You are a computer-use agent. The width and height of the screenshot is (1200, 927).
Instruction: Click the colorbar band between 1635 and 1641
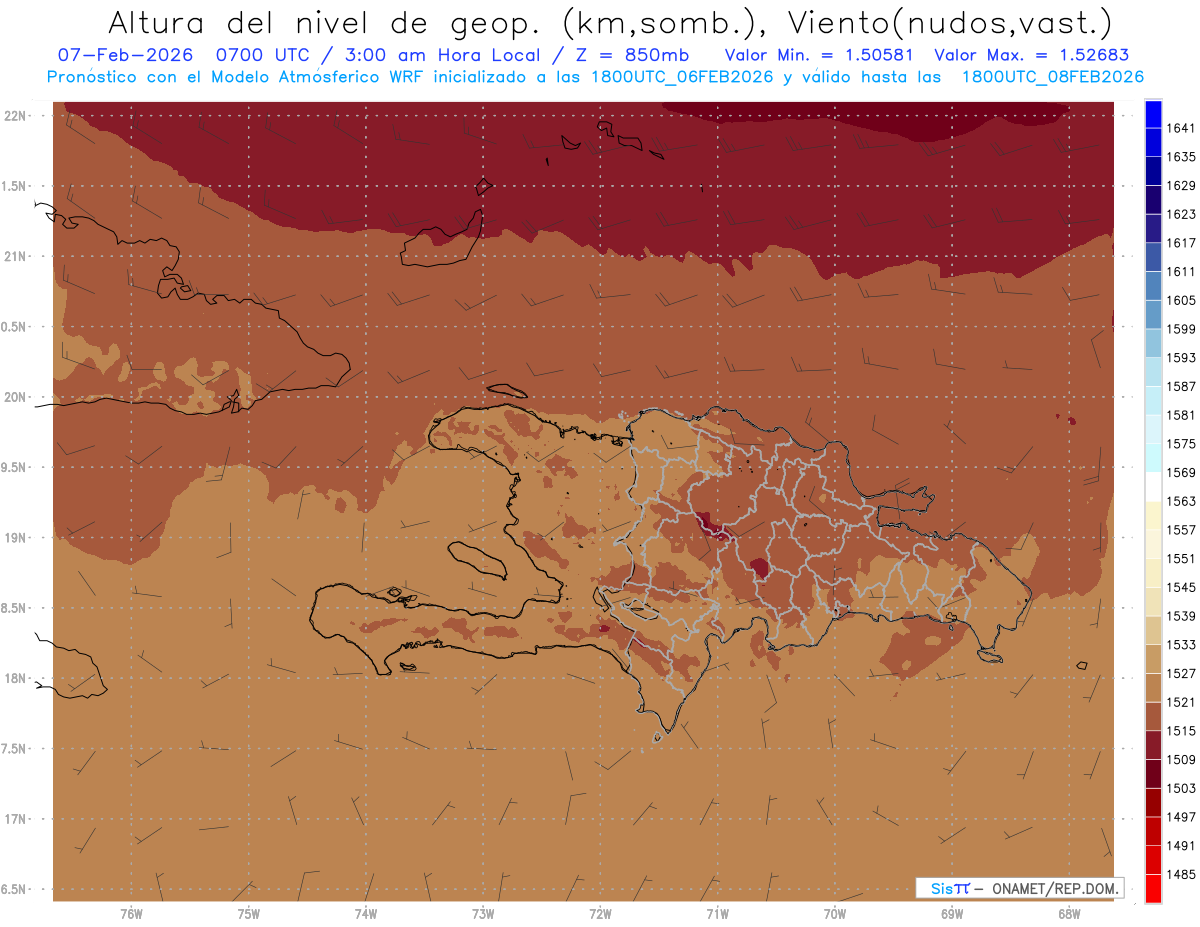pyautogui.click(x=1153, y=142)
